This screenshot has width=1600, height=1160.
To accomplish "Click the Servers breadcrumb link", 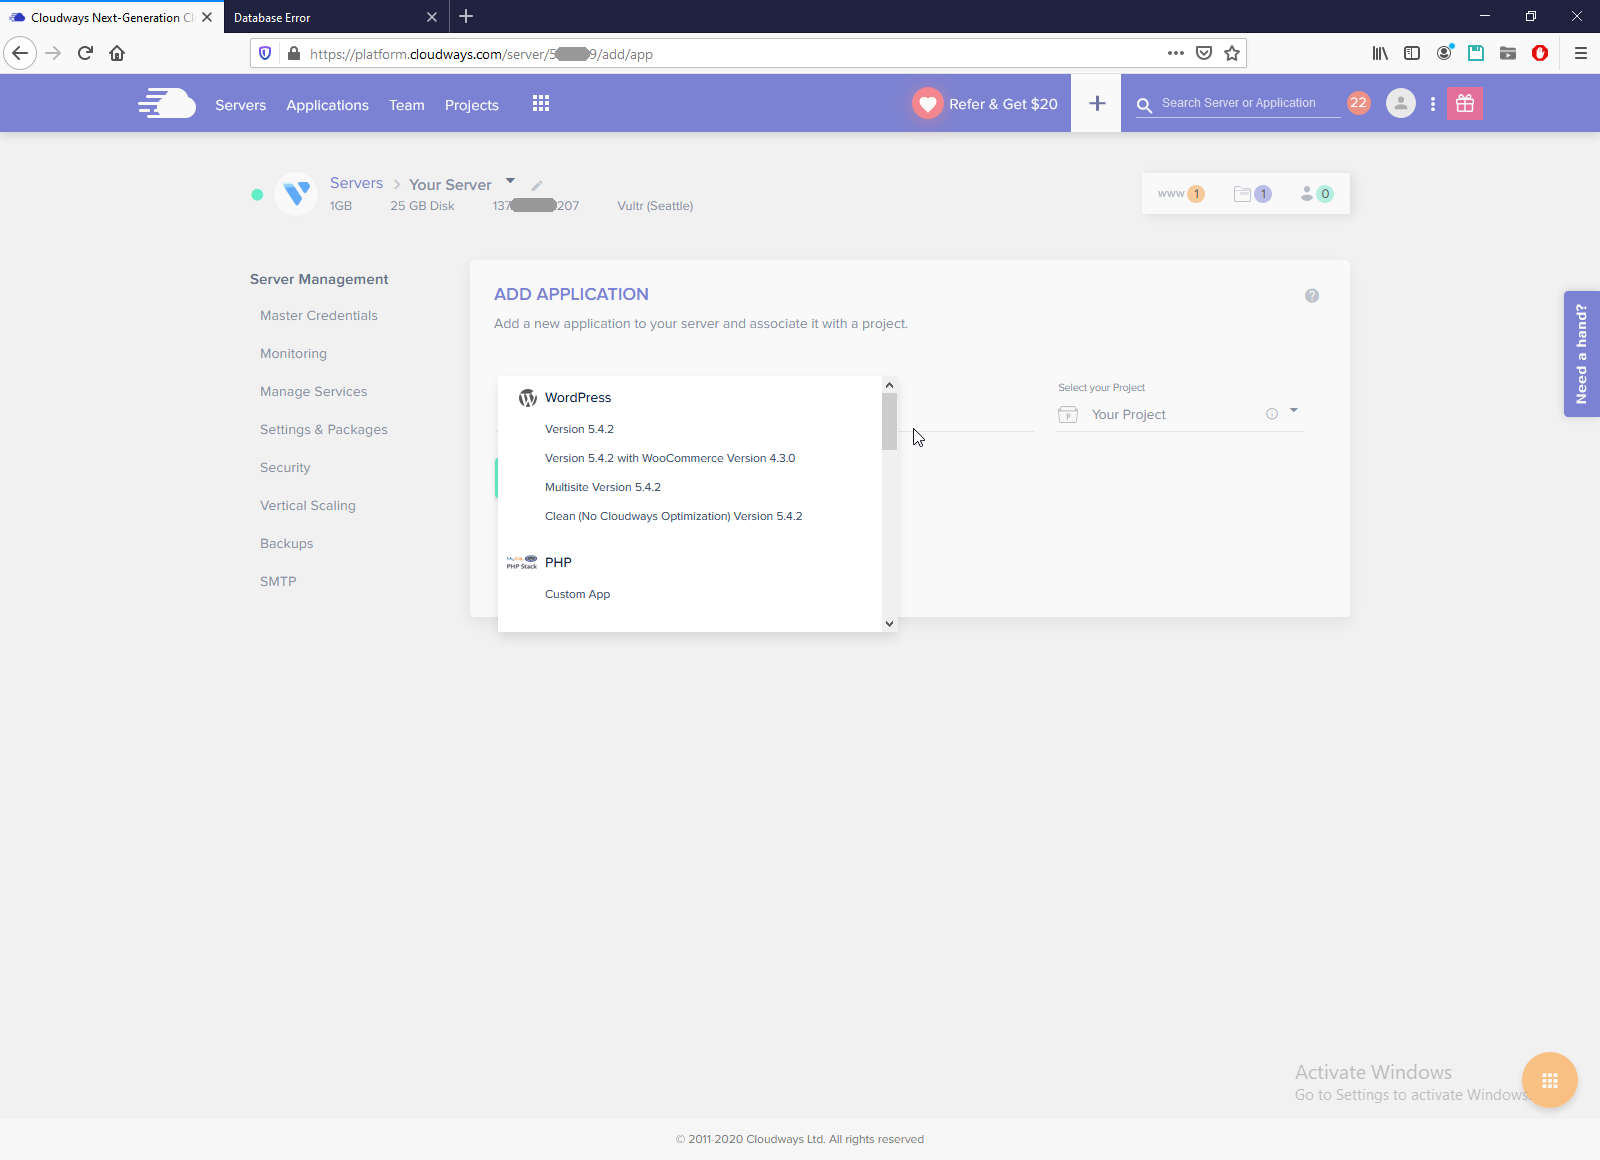I will 357,183.
